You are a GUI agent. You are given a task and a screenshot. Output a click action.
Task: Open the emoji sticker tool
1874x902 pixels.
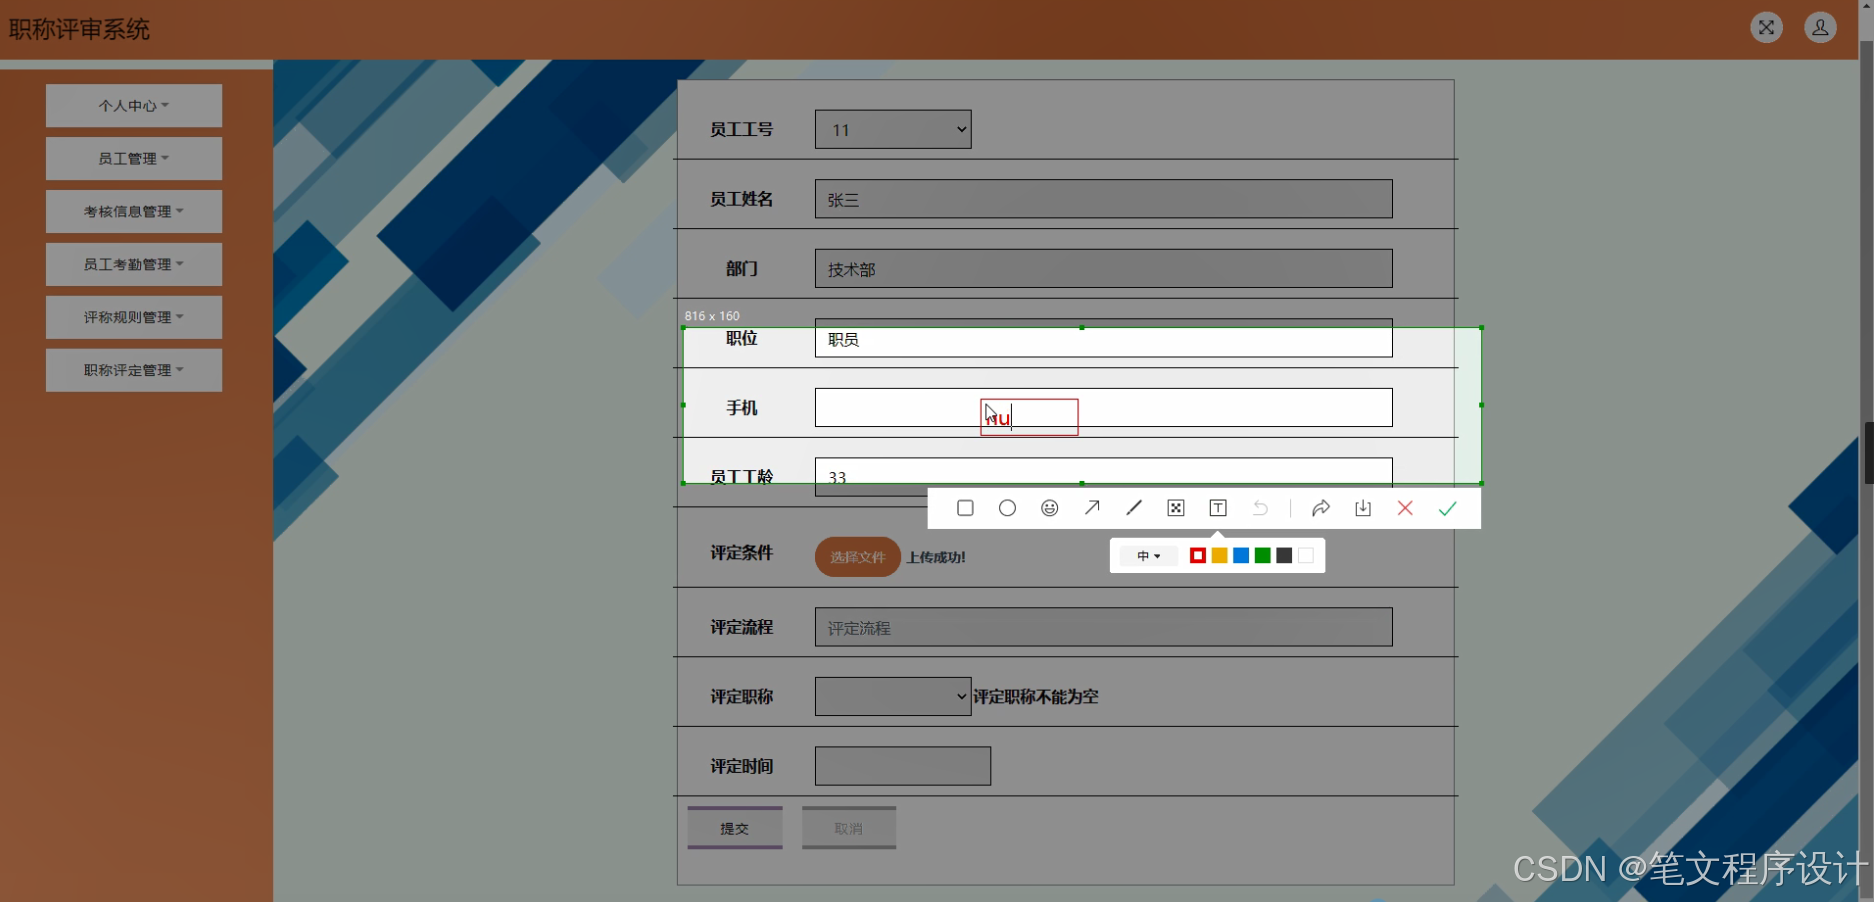coord(1049,508)
